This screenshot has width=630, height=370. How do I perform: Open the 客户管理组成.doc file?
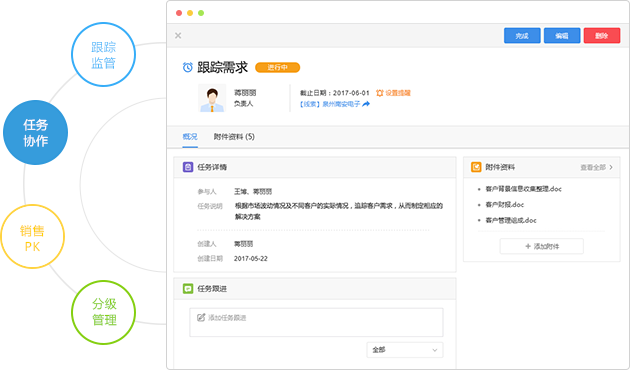(511, 220)
